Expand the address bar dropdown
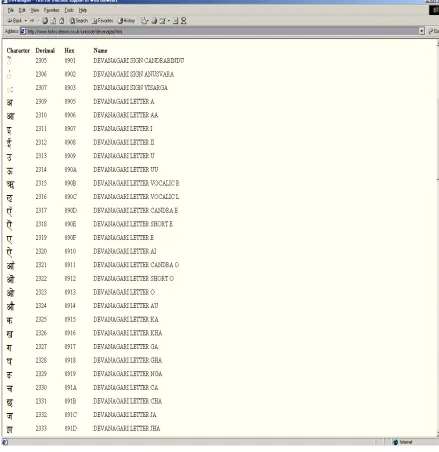This screenshot has height=452, width=439. pos(422,31)
